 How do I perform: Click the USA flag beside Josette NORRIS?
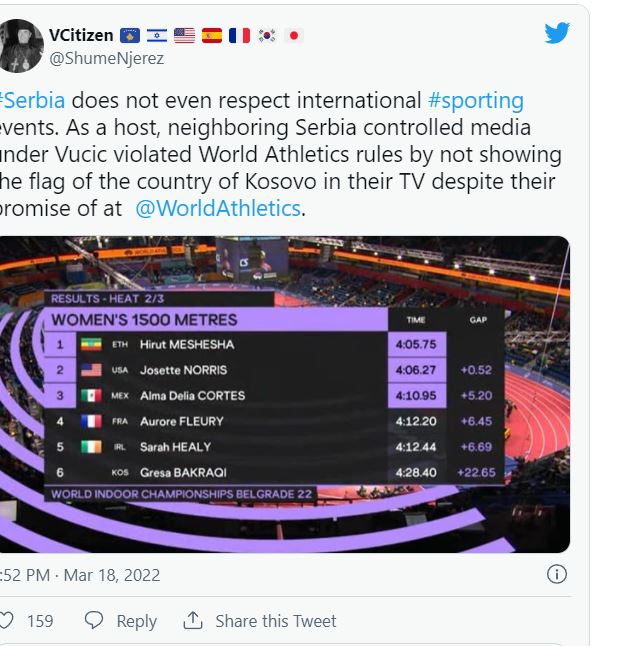pyautogui.click(x=92, y=370)
